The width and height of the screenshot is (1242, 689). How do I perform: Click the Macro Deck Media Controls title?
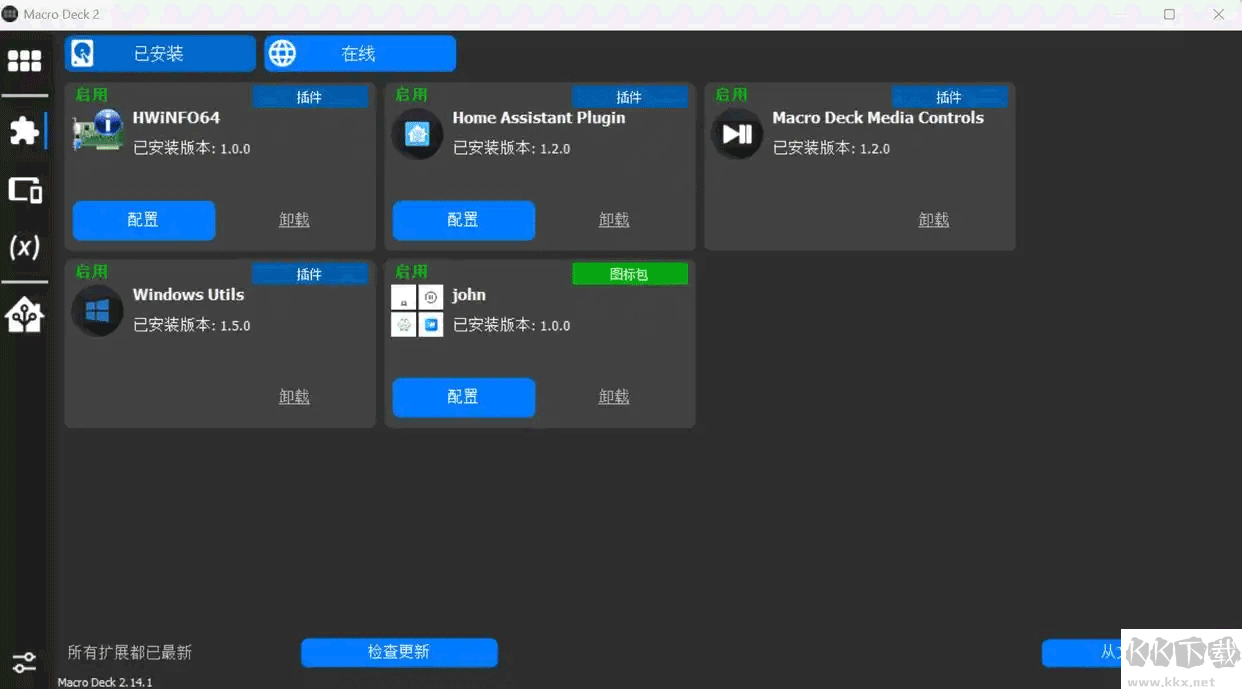click(x=878, y=118)
